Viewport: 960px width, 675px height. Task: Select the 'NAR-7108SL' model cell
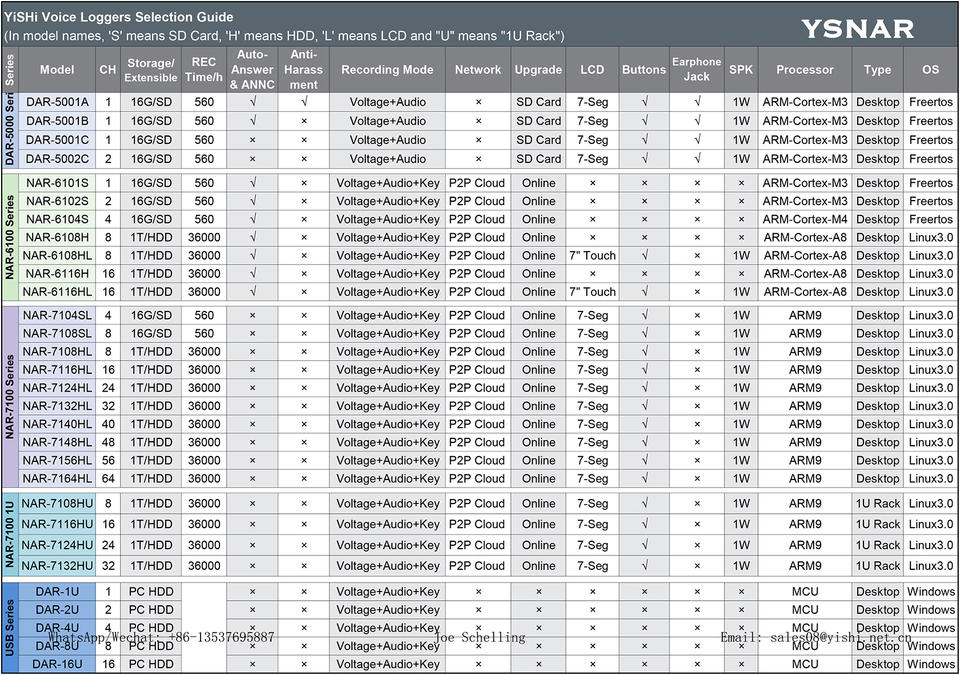(57, 334)
